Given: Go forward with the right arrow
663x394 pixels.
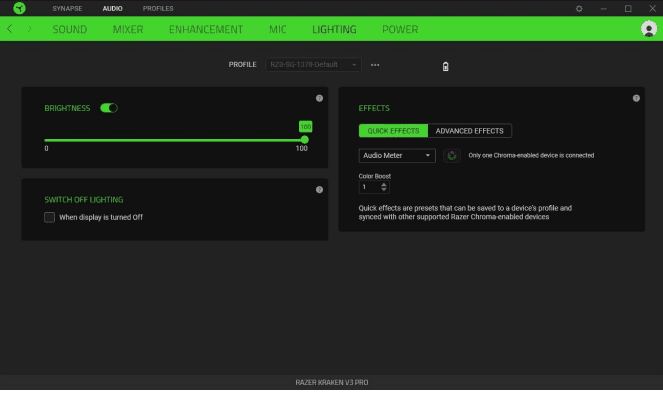Looking at the screenshot, I should 30,29.
